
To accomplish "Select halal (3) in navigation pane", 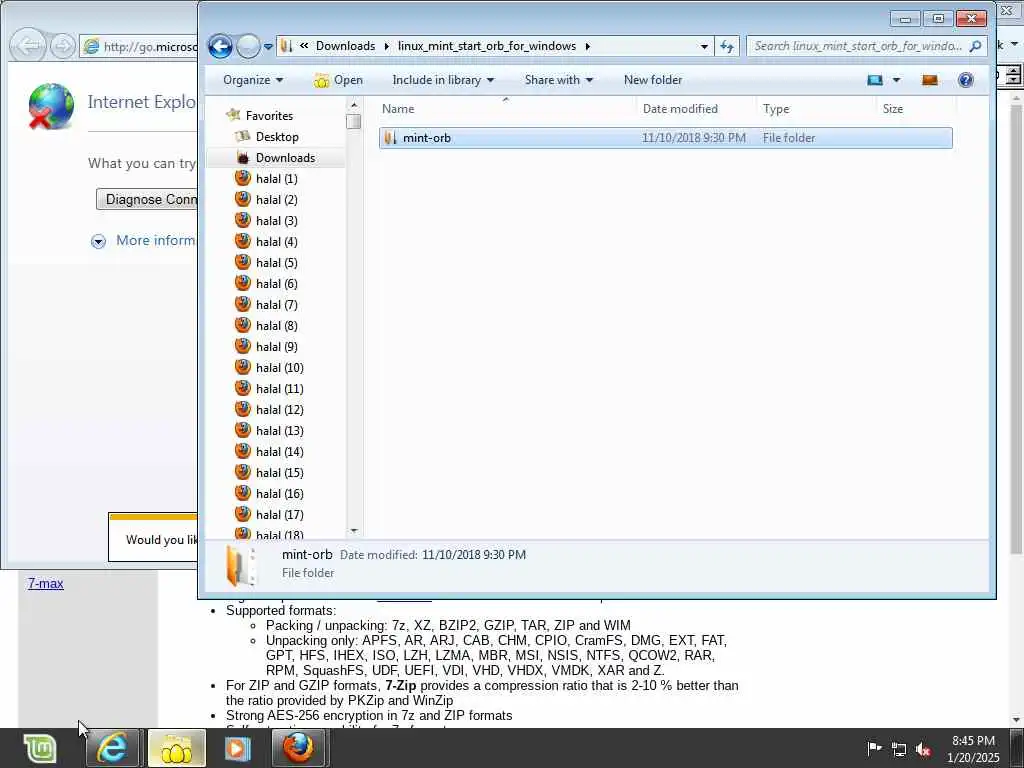I will [277, 221].
